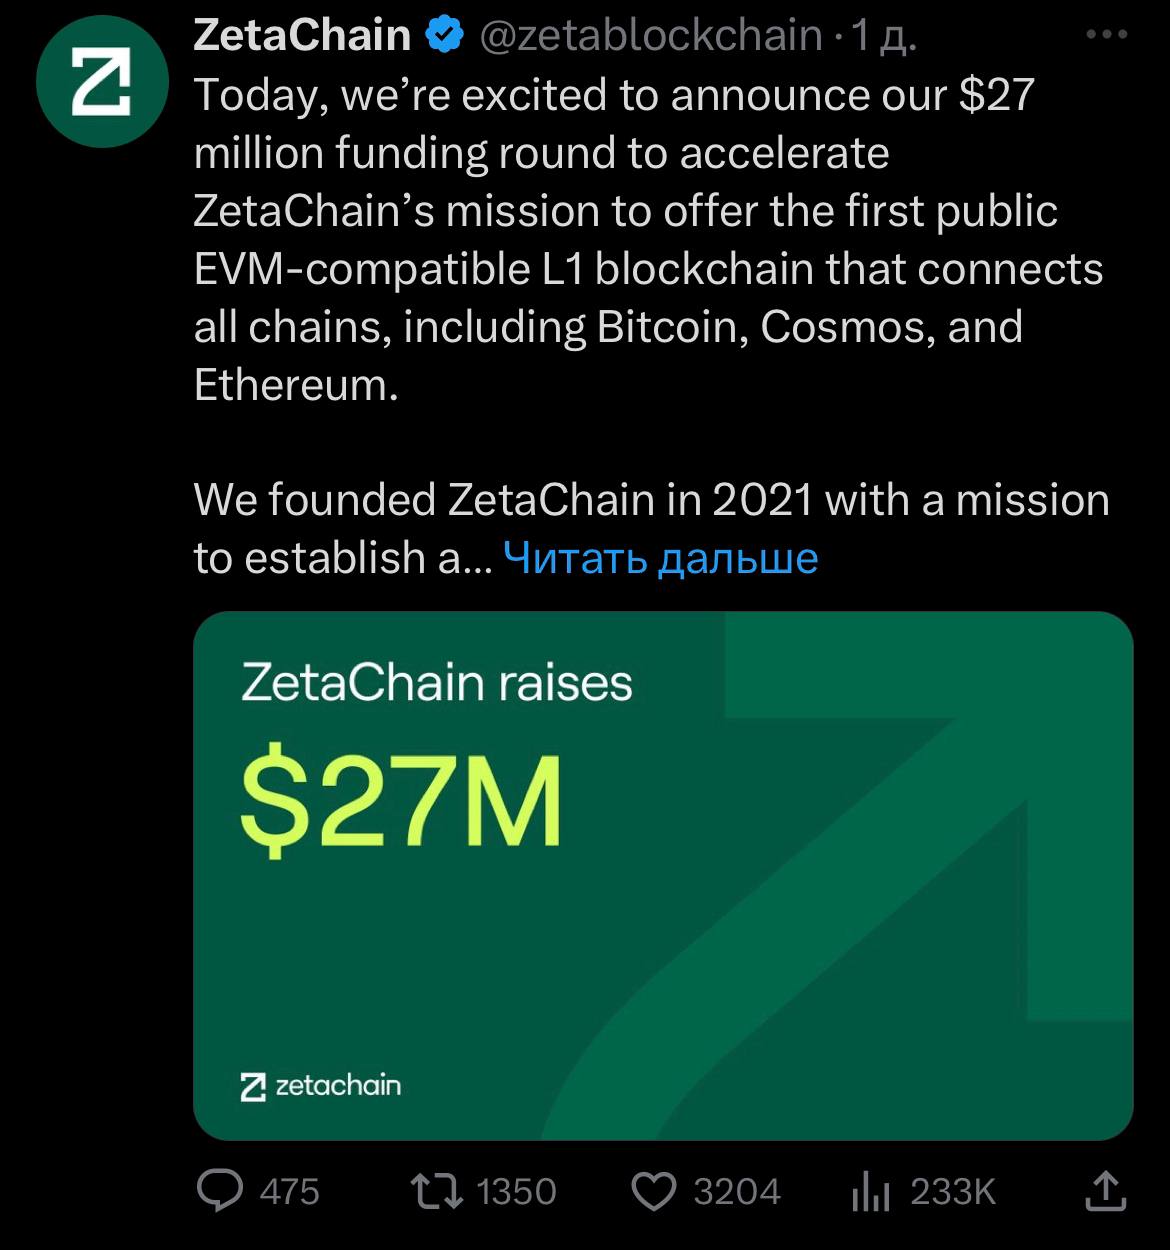Click the 233K views count
The image size is (1170, 1250).
tap(953, 1192)
